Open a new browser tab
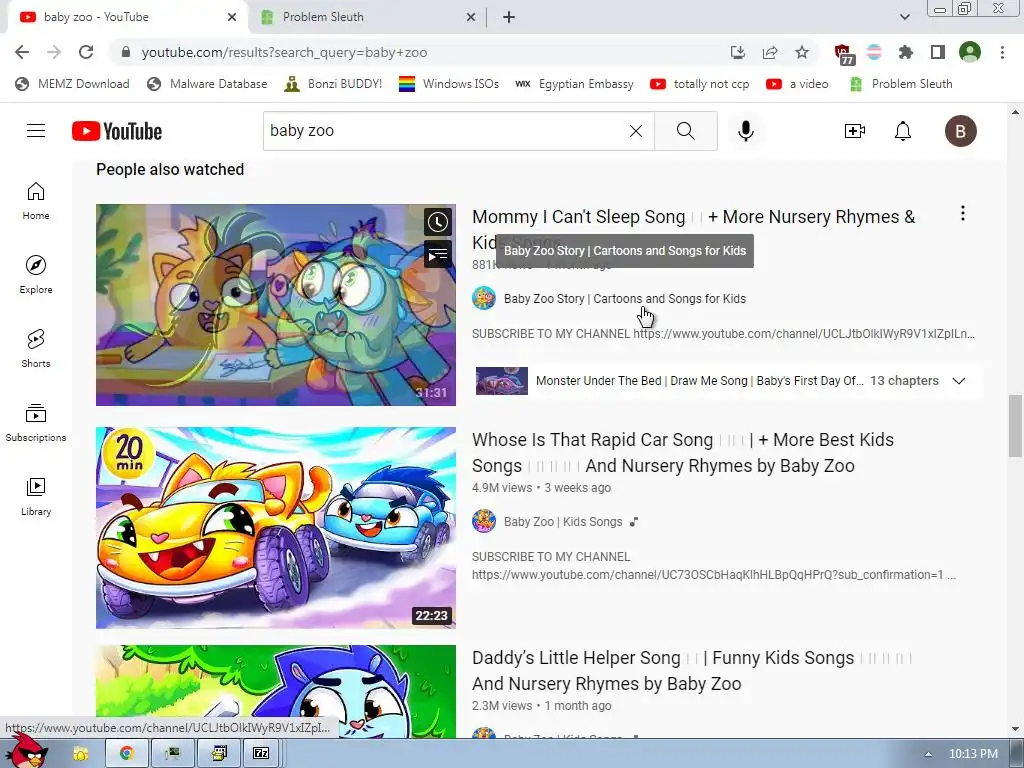This screenshot has width=1024, height=768. coord(509,17)
